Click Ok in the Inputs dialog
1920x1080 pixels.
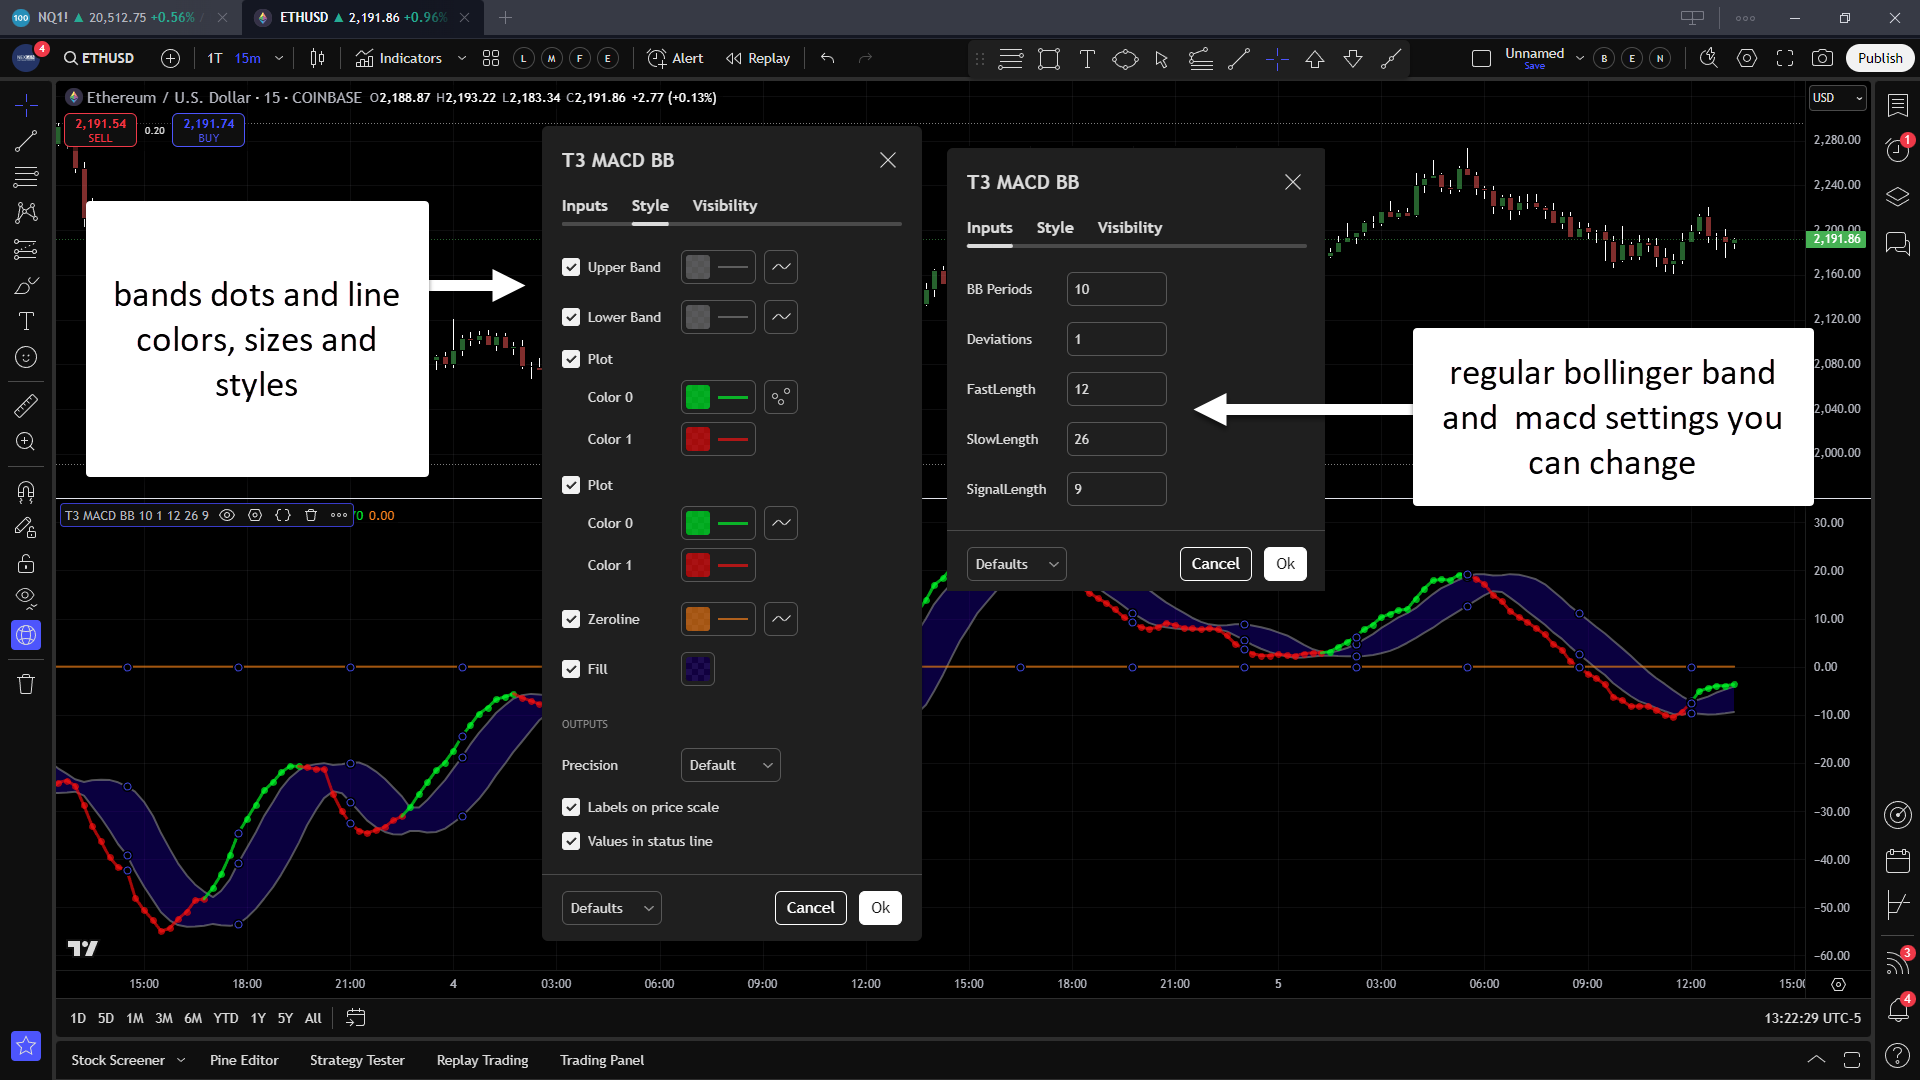pos(1285,564)
